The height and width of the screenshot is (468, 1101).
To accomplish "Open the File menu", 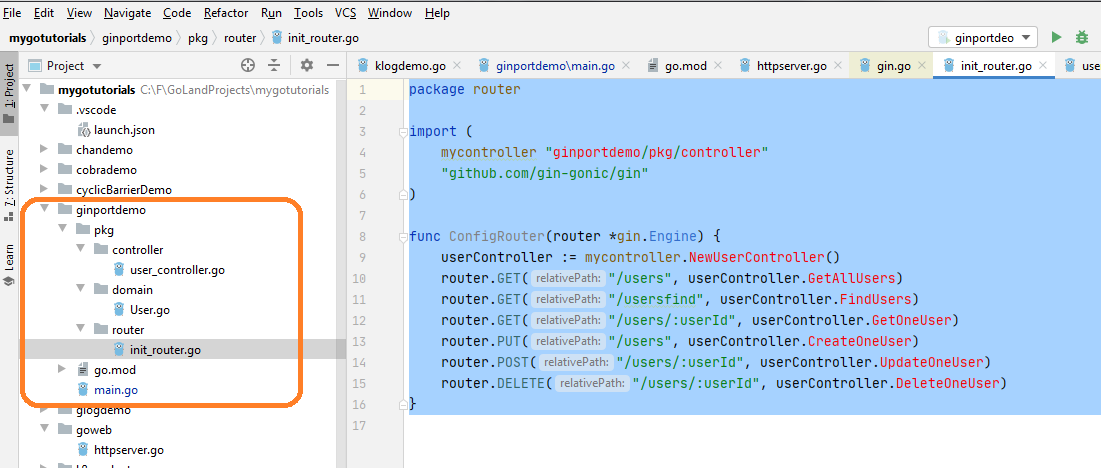I will pyautogui.click(x=12, y=13).
